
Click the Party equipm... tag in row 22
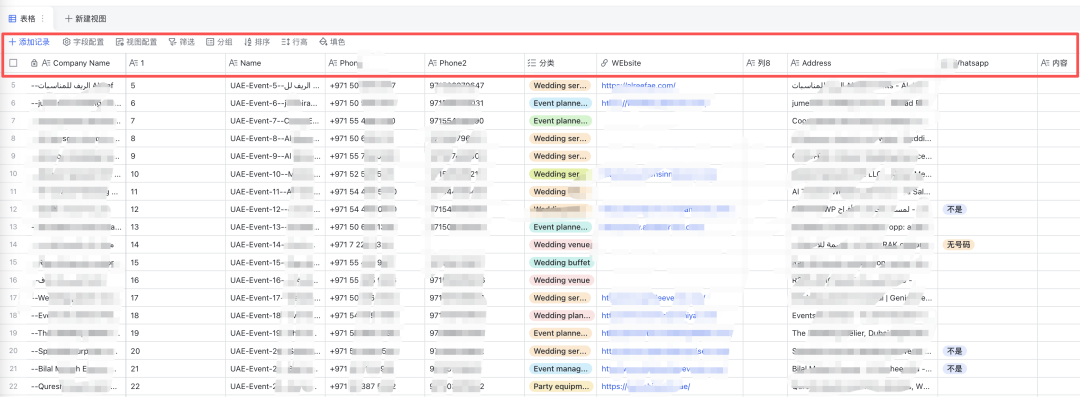coord(561,387)
